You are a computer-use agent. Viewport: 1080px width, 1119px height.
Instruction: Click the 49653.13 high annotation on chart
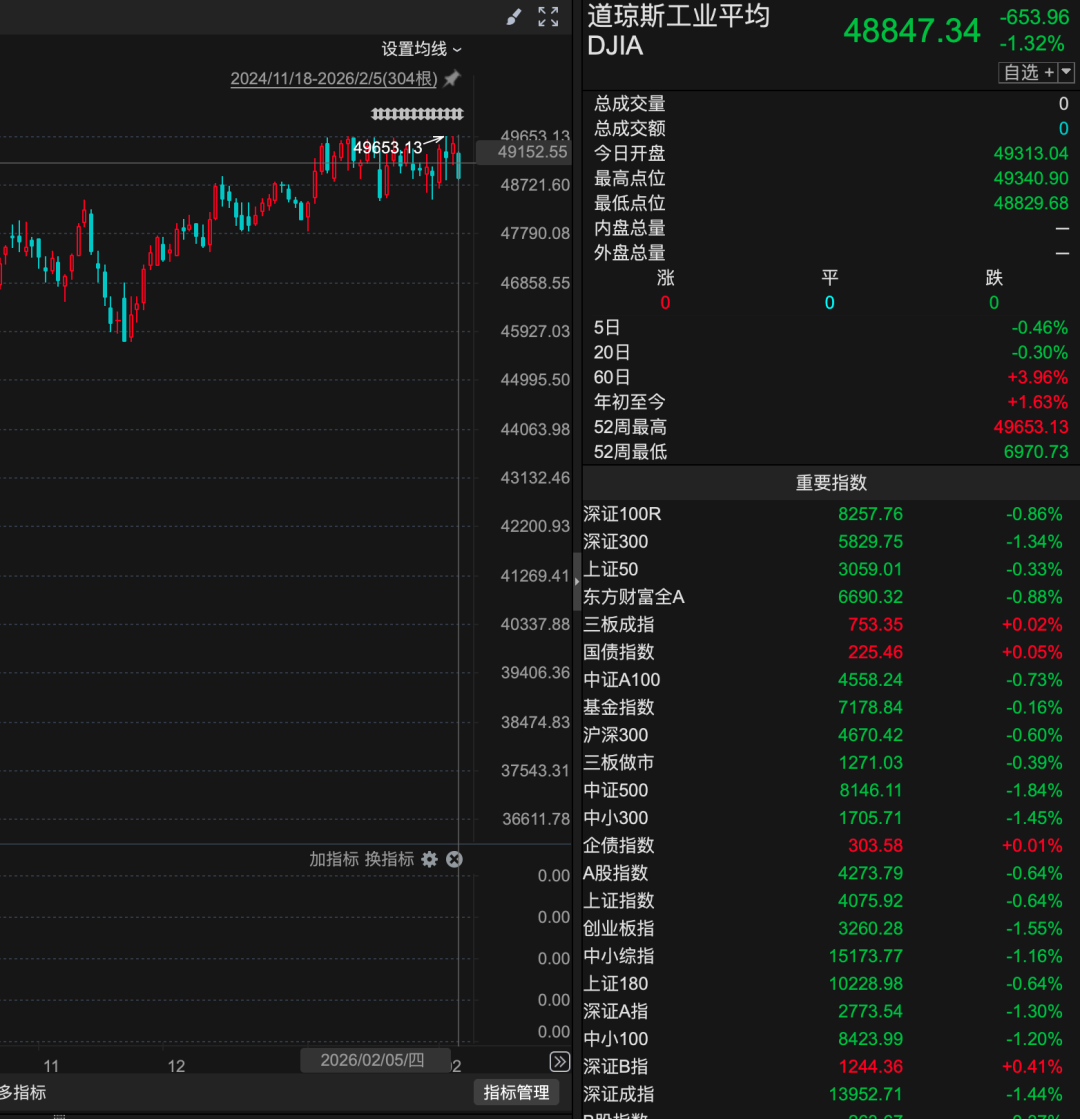388,148
